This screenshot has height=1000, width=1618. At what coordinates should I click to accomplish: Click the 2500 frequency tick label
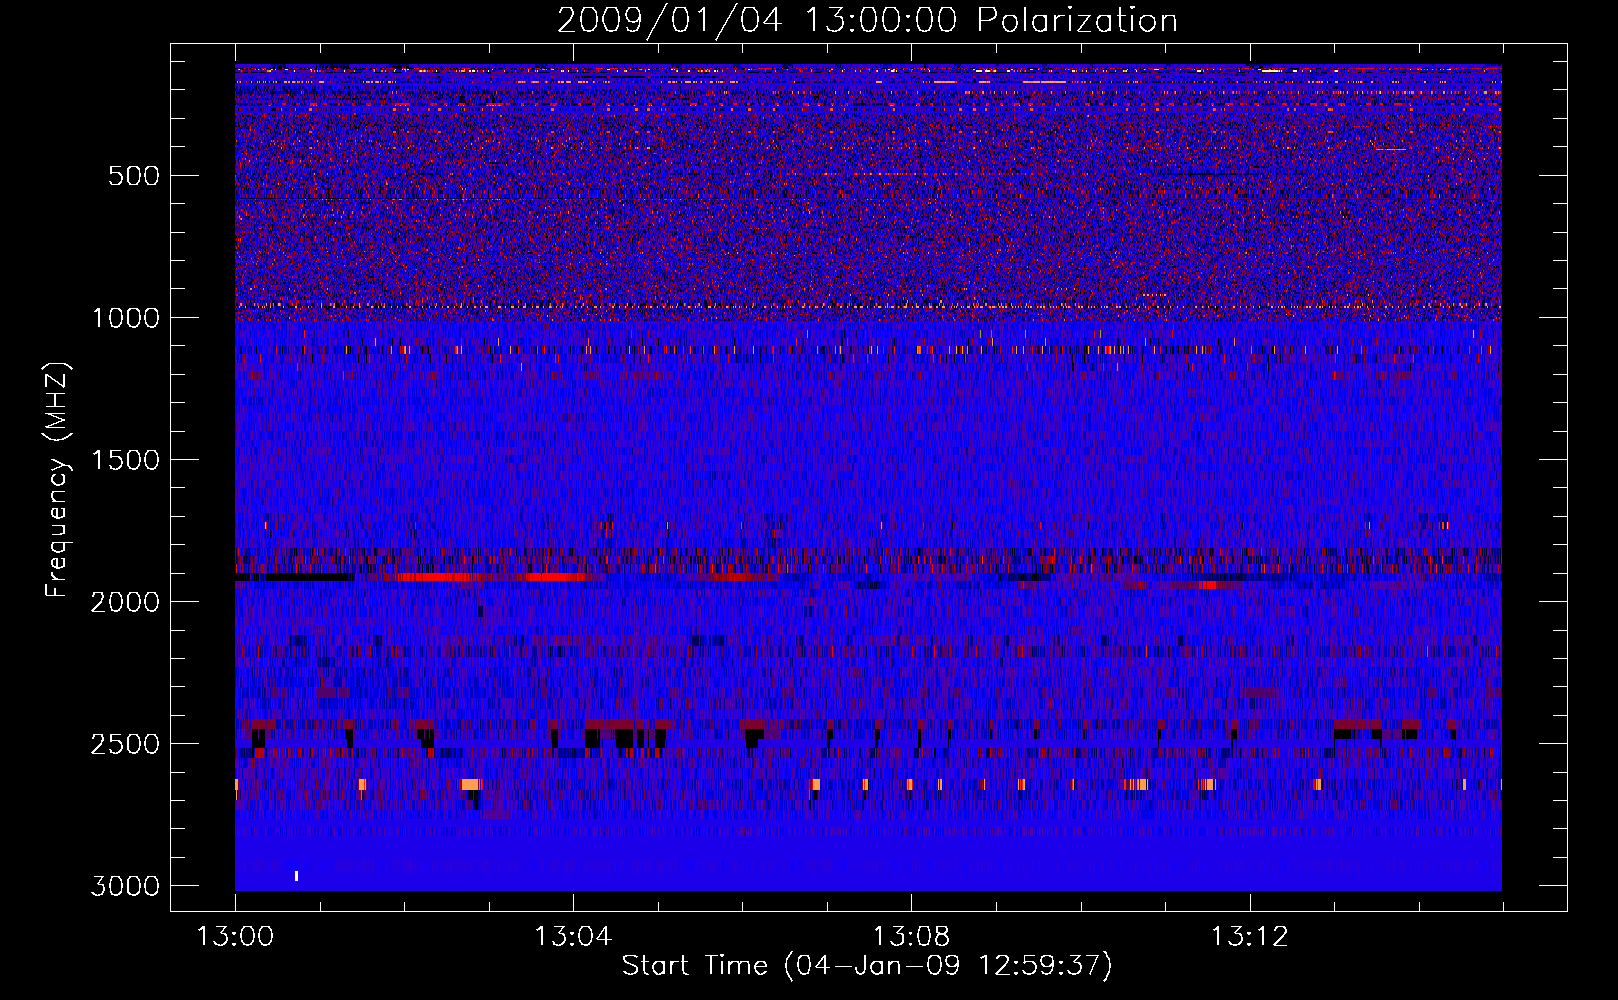pyautogui.click(x=125, y=745)
